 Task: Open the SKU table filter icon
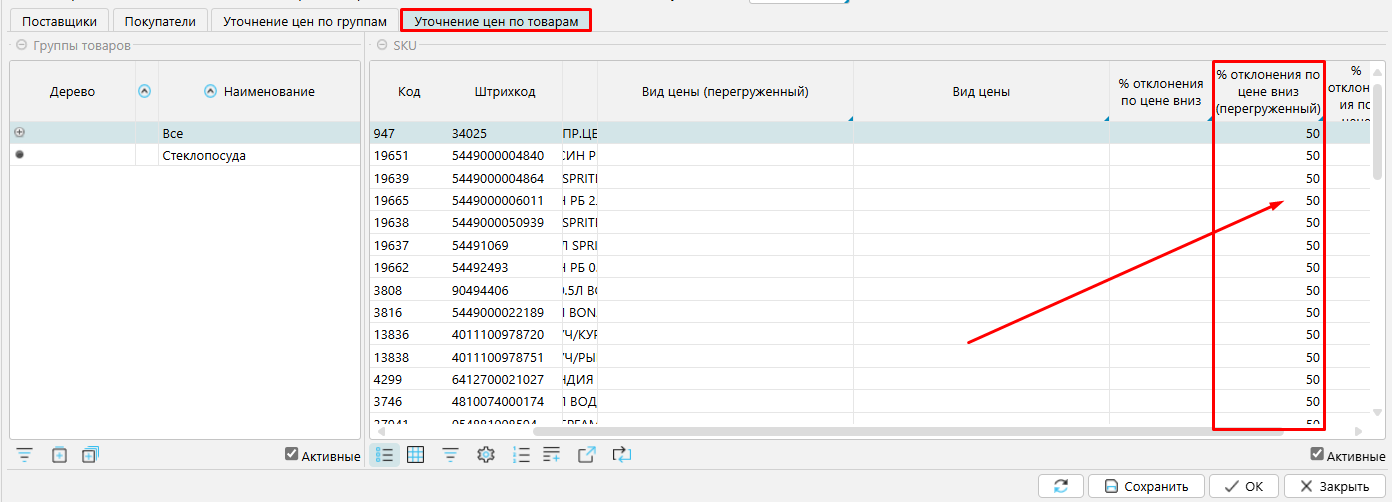click(x=451, y=455)
